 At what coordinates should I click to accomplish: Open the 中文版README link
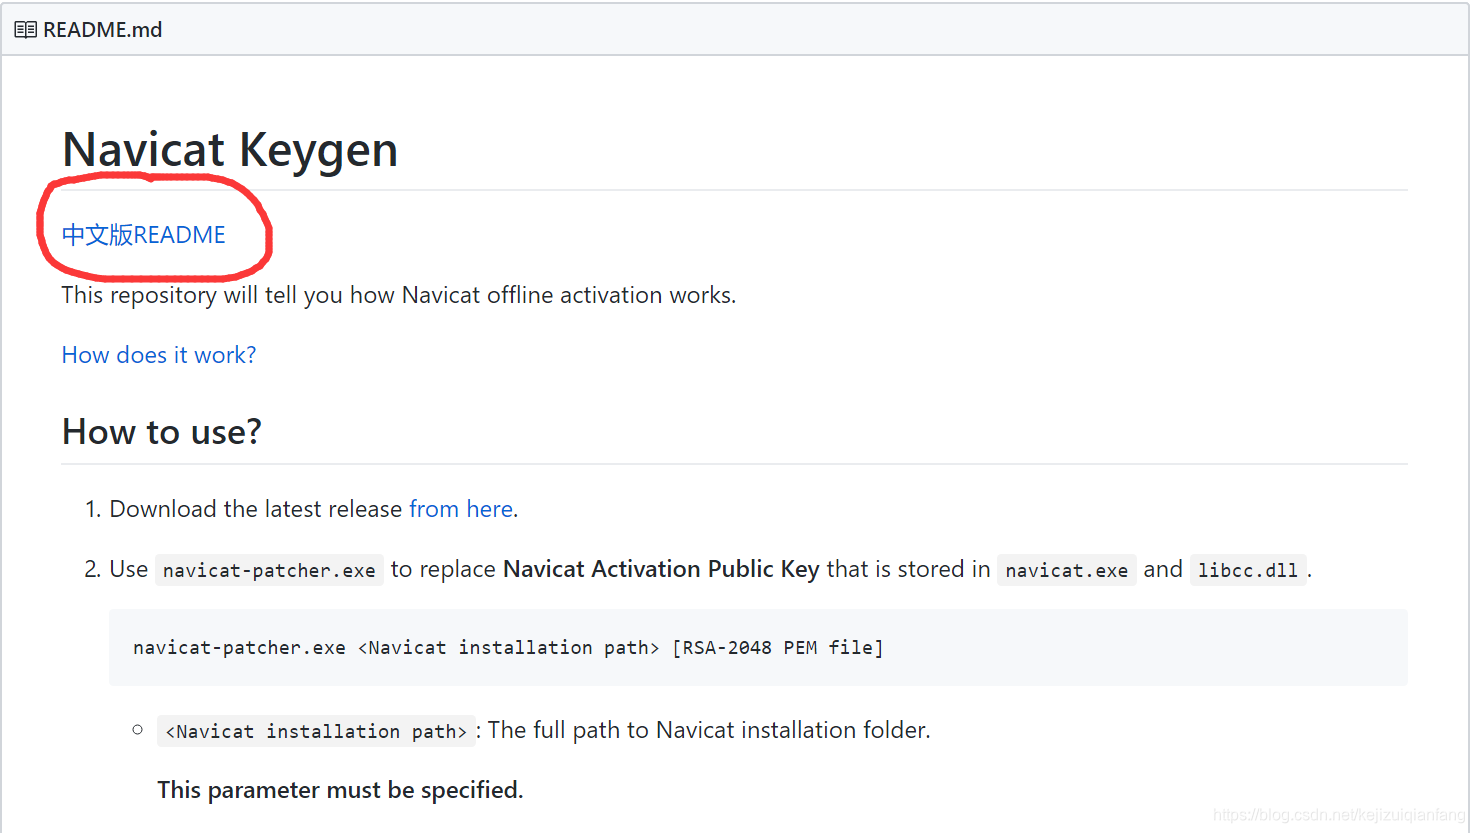[x=144, y=235]
